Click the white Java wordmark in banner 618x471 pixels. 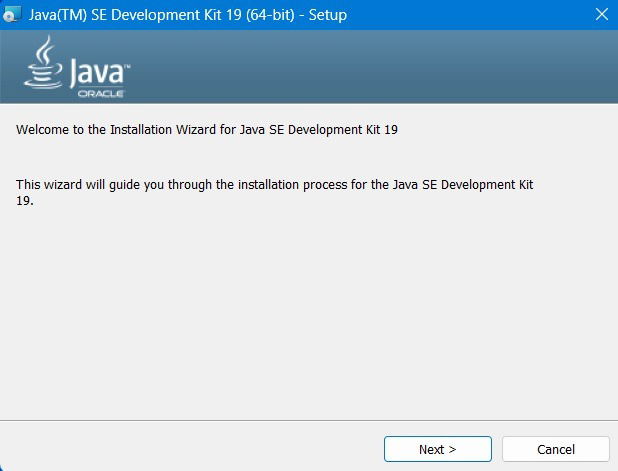96,72
